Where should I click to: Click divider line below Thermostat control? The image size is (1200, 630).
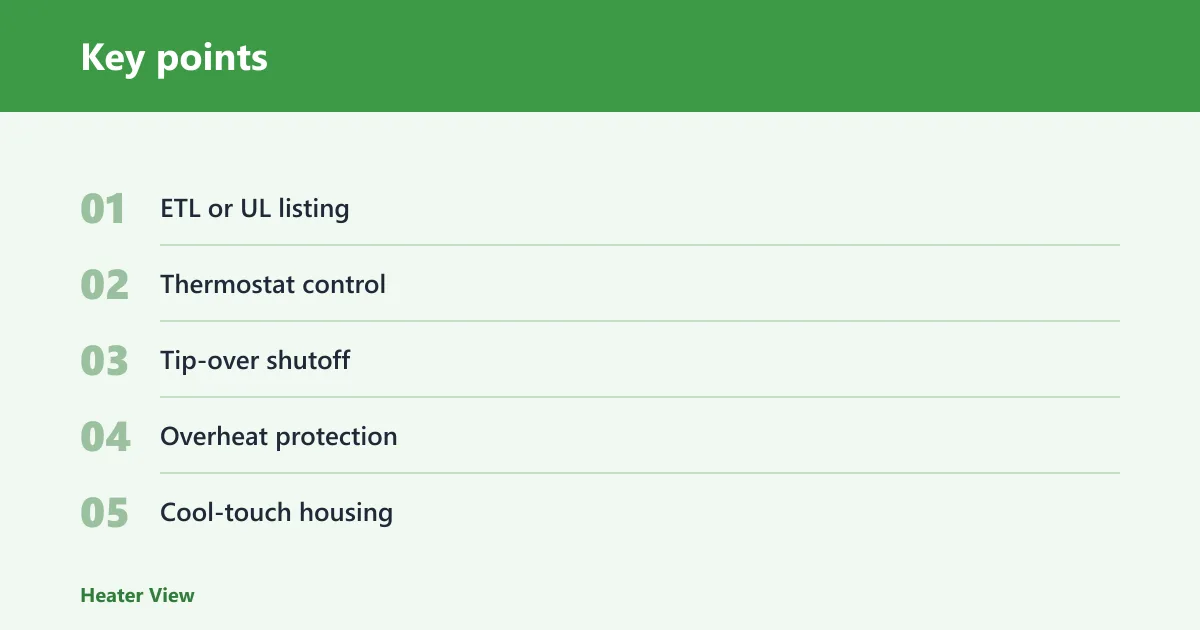[640, 321]
